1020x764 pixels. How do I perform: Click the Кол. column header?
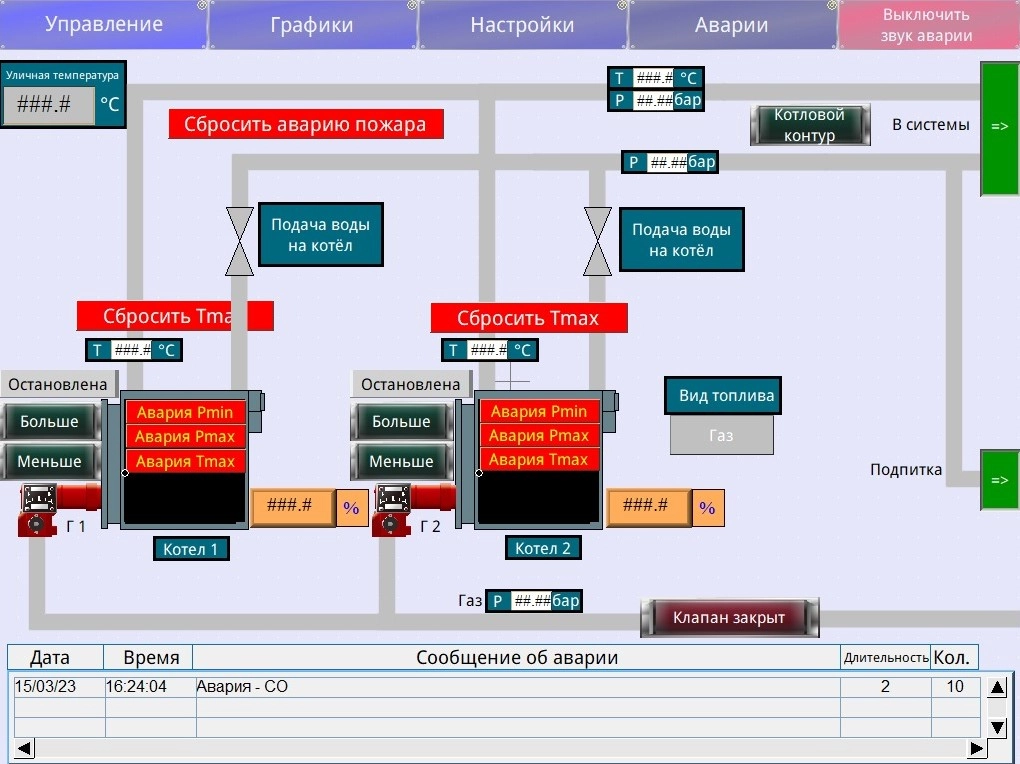pos(955,657)
